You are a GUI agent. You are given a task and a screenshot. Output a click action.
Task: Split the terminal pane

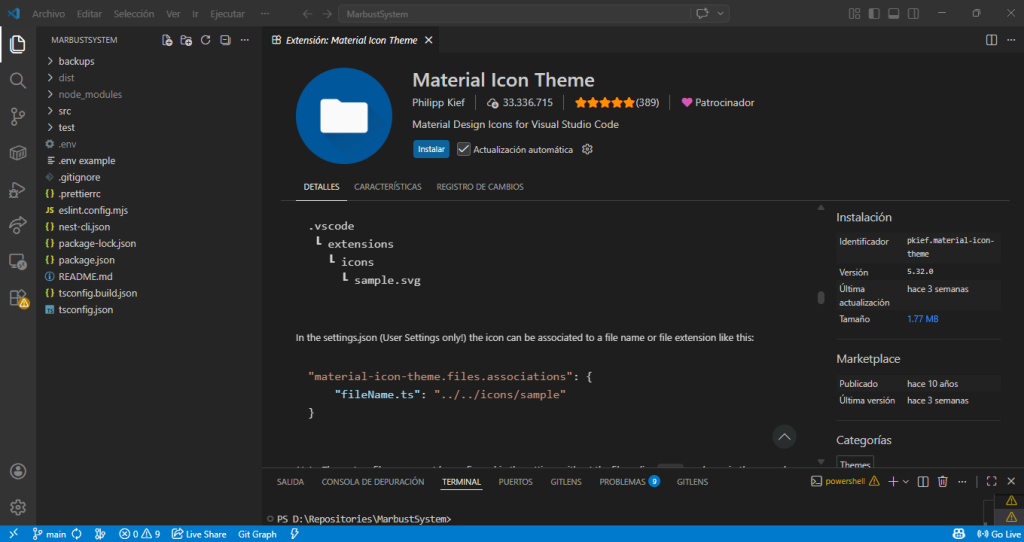923,481
